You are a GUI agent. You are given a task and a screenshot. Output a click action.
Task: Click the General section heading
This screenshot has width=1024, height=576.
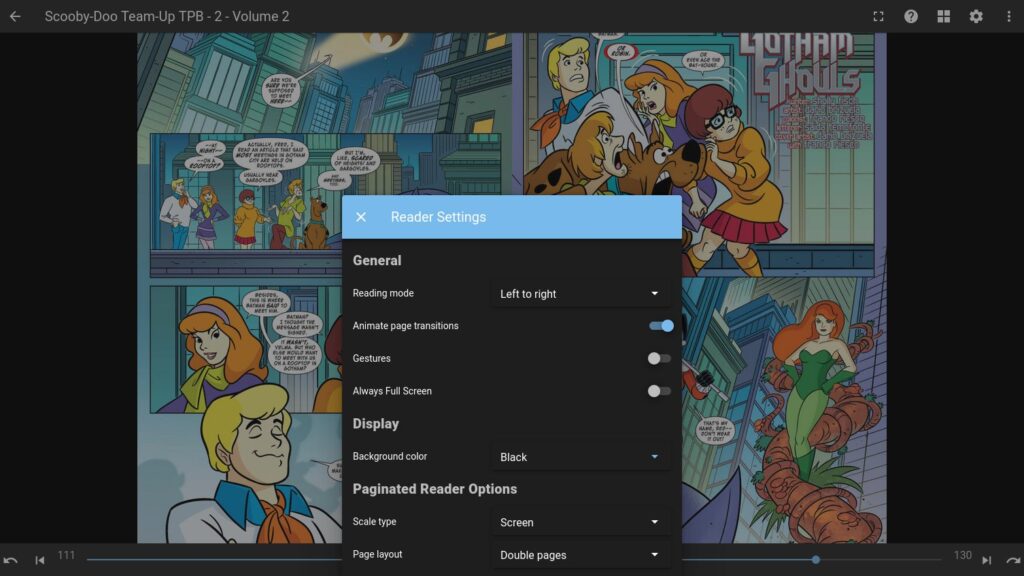377,261
